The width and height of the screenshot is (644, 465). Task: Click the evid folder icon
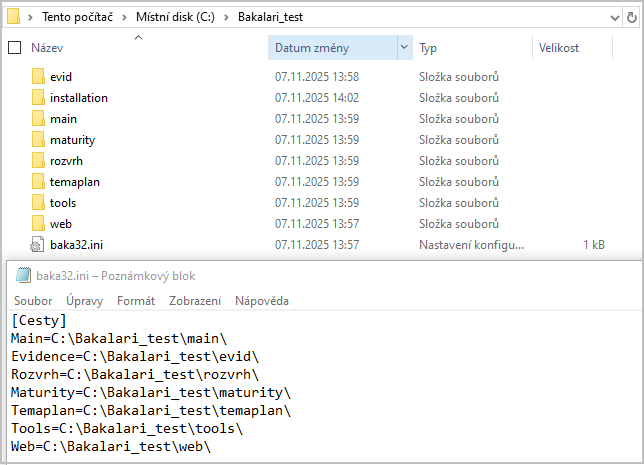(38, 77)
